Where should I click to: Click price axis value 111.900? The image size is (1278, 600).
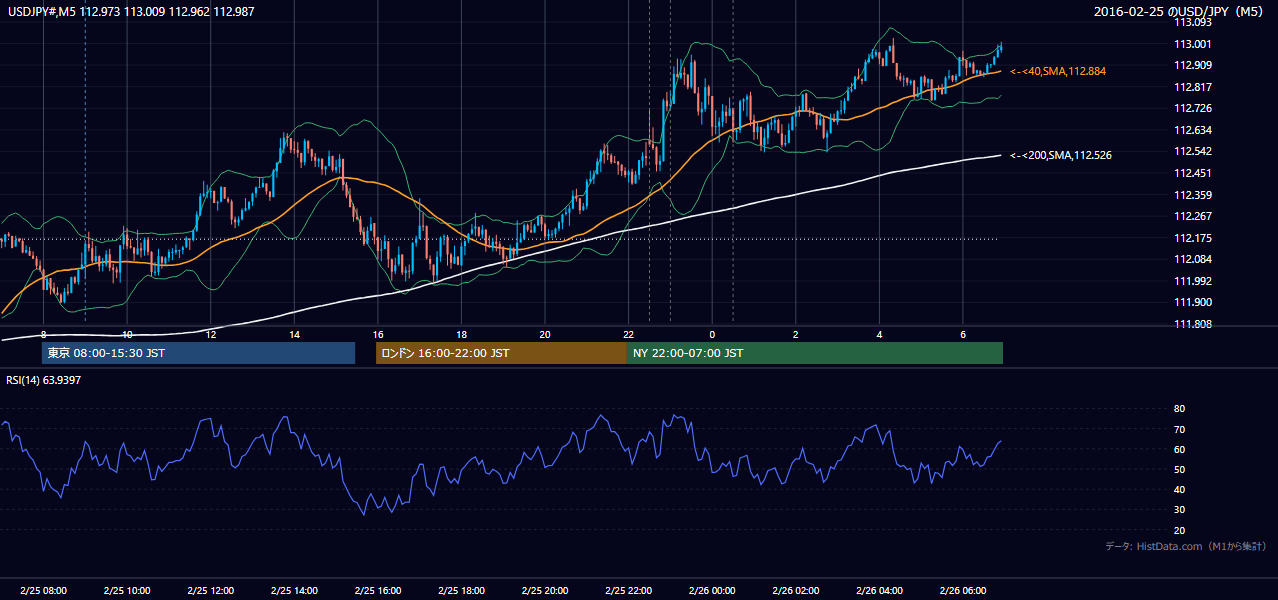point(1194,302)
